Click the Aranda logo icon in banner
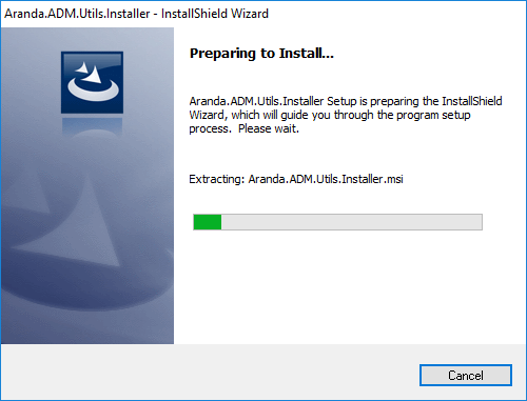This screenshot has width=527, height=401. (x=92, y=82)
